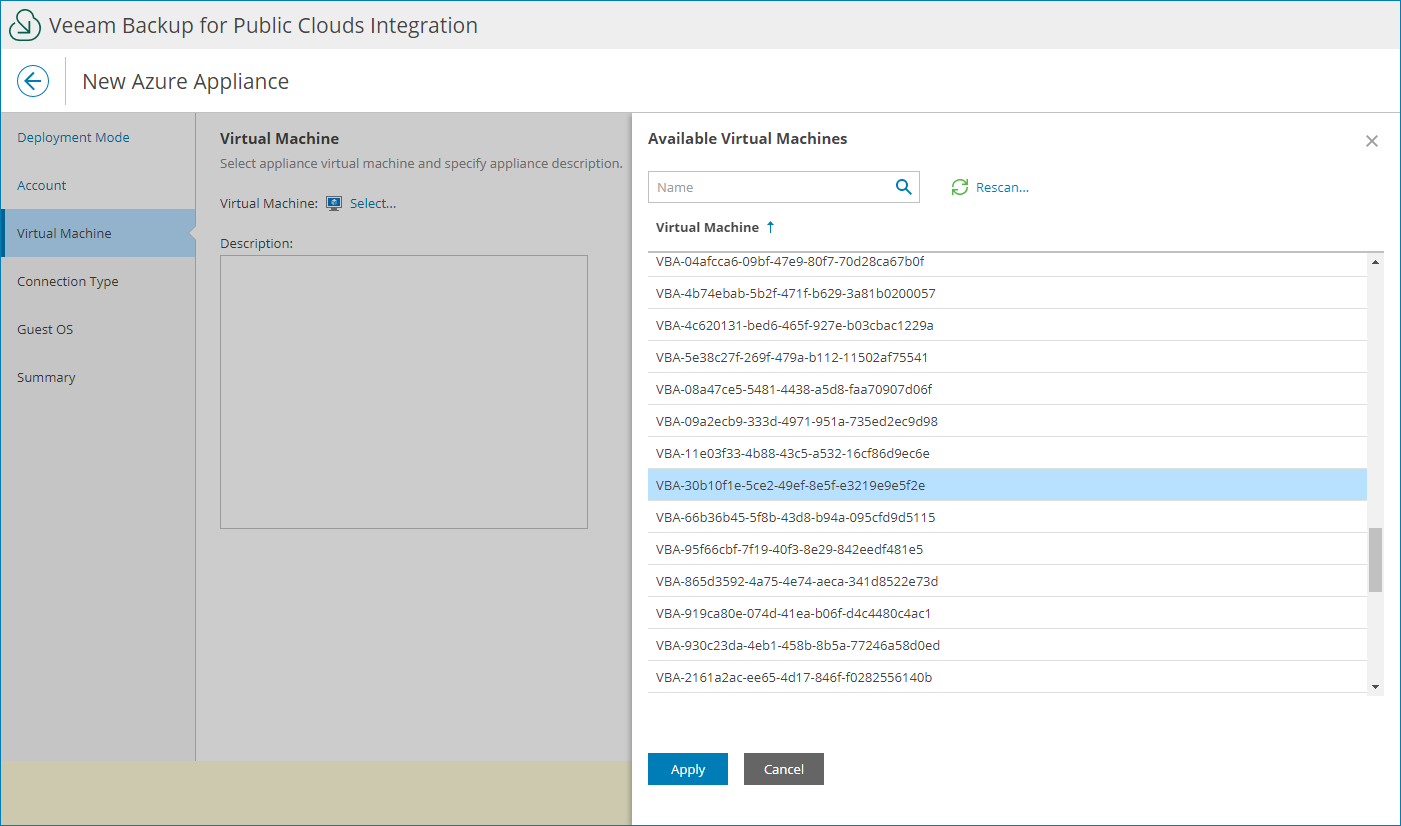Click the back arrow navigation icon
This screenshot has height=826, width=1401.
[33, 81]
